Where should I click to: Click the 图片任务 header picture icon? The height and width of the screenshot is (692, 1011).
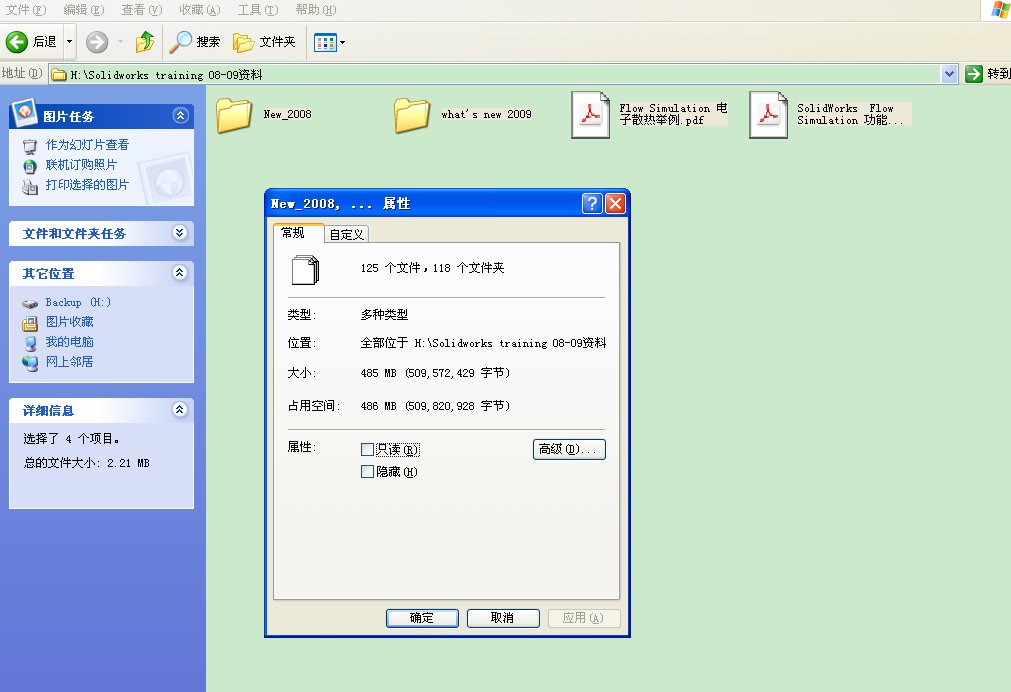24,113
